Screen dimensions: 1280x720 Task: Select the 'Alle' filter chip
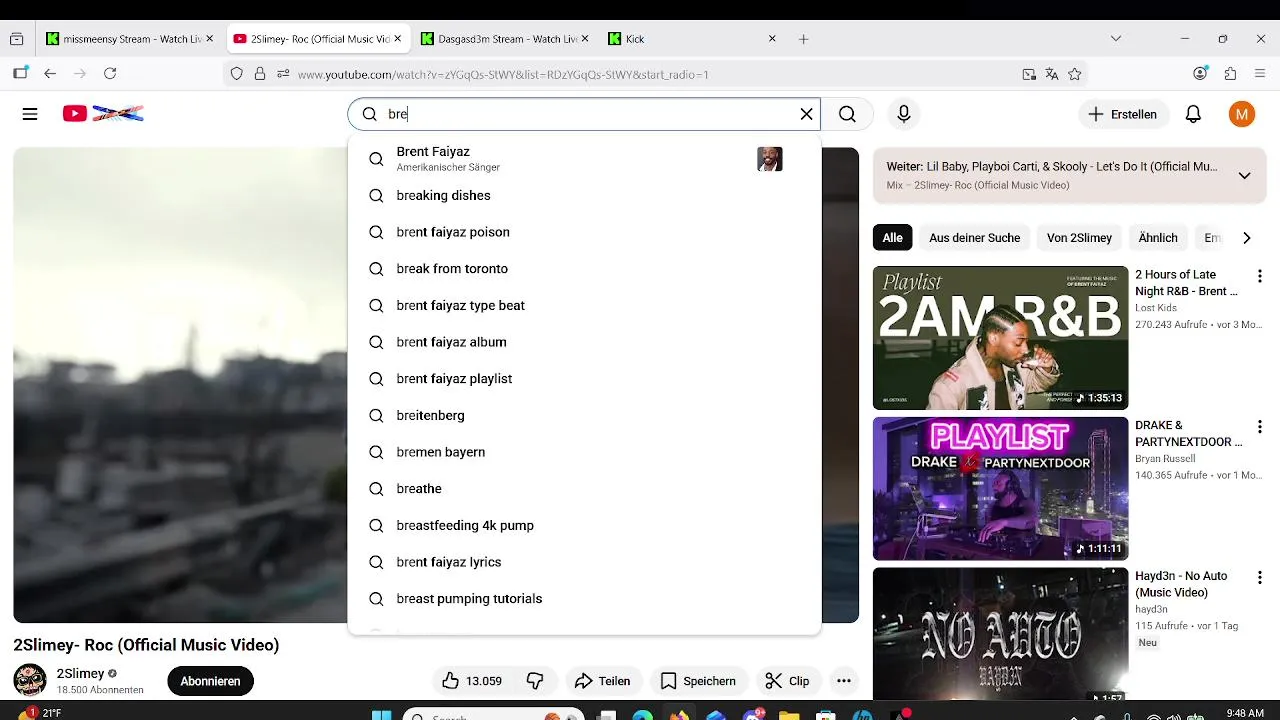tap(893, 238)
